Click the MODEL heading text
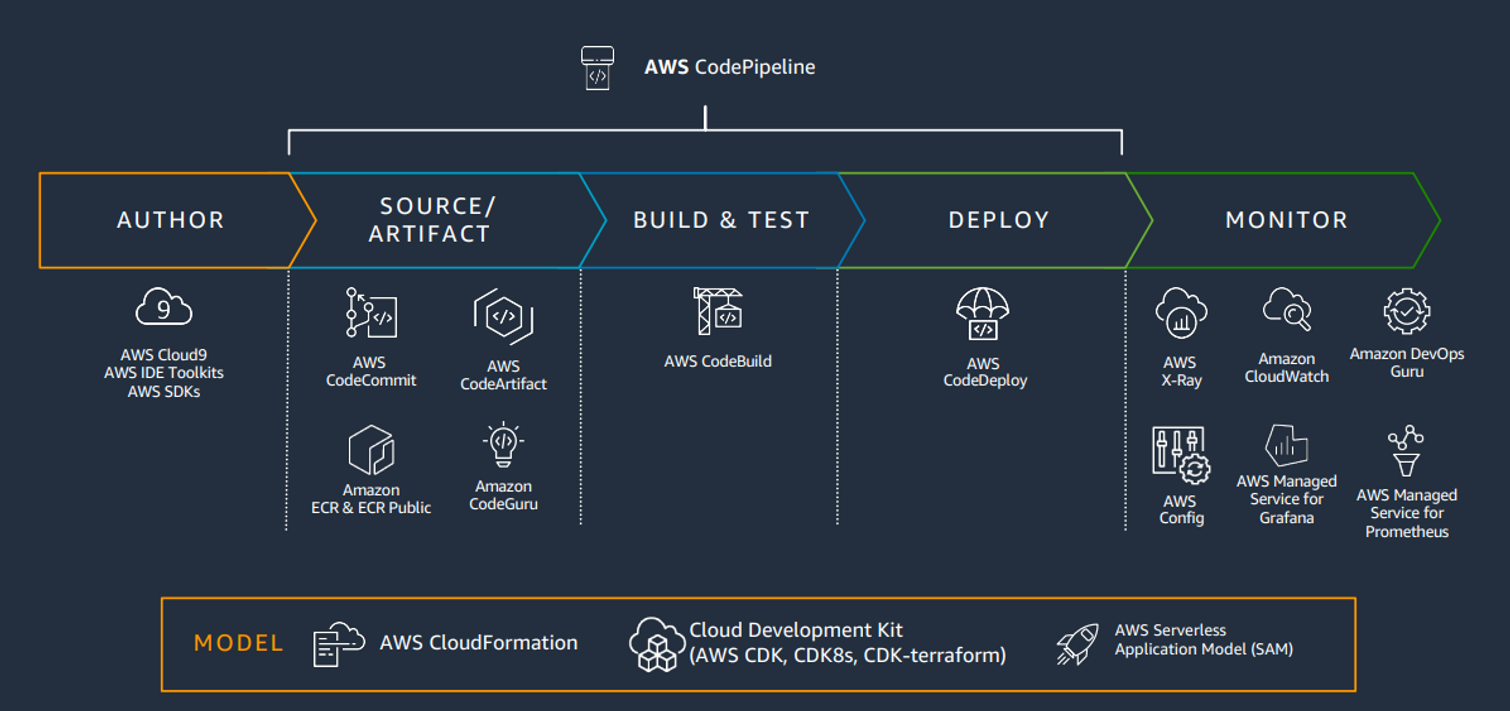This screenshot has width=1510, height=711. click(x=239, y=643)
